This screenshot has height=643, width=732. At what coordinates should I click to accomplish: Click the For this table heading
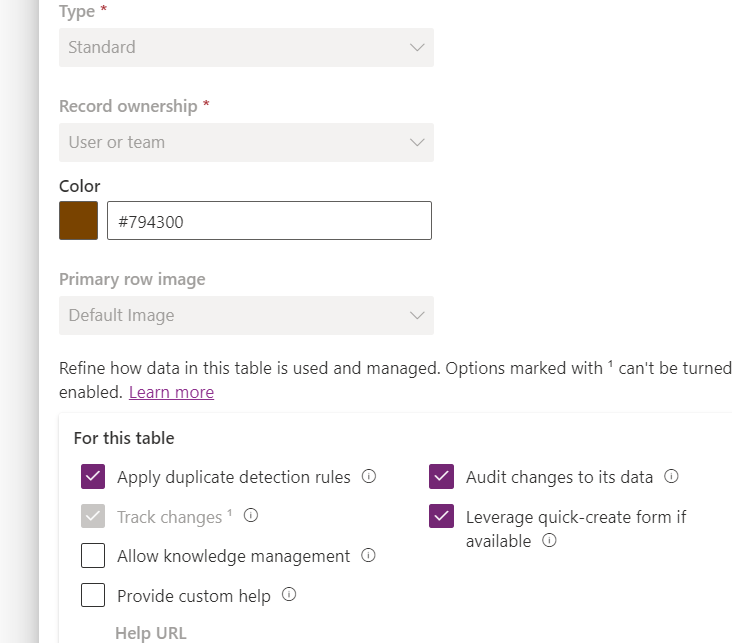(x=124, y=438)
